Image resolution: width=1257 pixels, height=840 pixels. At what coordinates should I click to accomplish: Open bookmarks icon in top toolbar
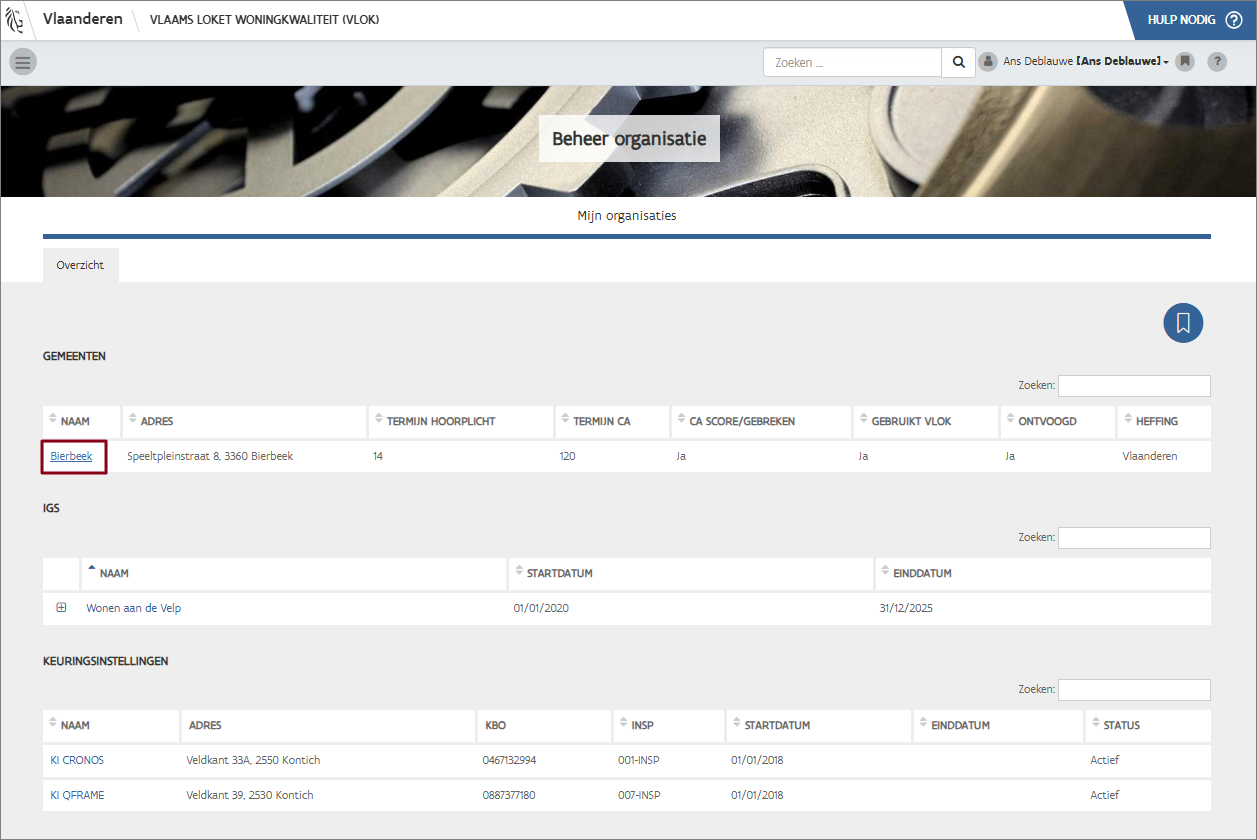tap(1185, 62)
